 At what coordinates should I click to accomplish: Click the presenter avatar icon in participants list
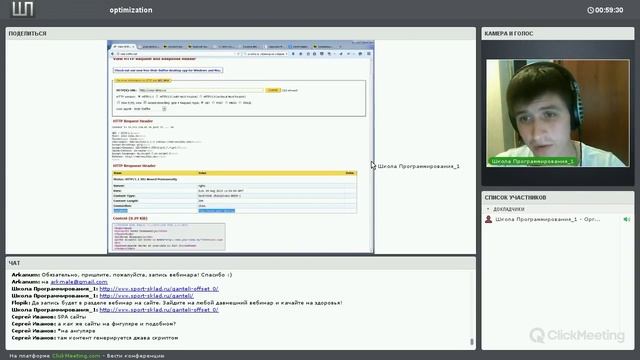pos(488,220)
